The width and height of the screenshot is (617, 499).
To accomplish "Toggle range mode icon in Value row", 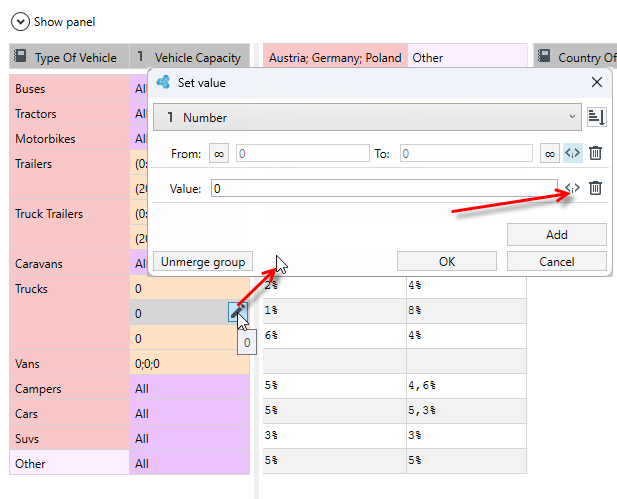I will click(x=573, y=188).
